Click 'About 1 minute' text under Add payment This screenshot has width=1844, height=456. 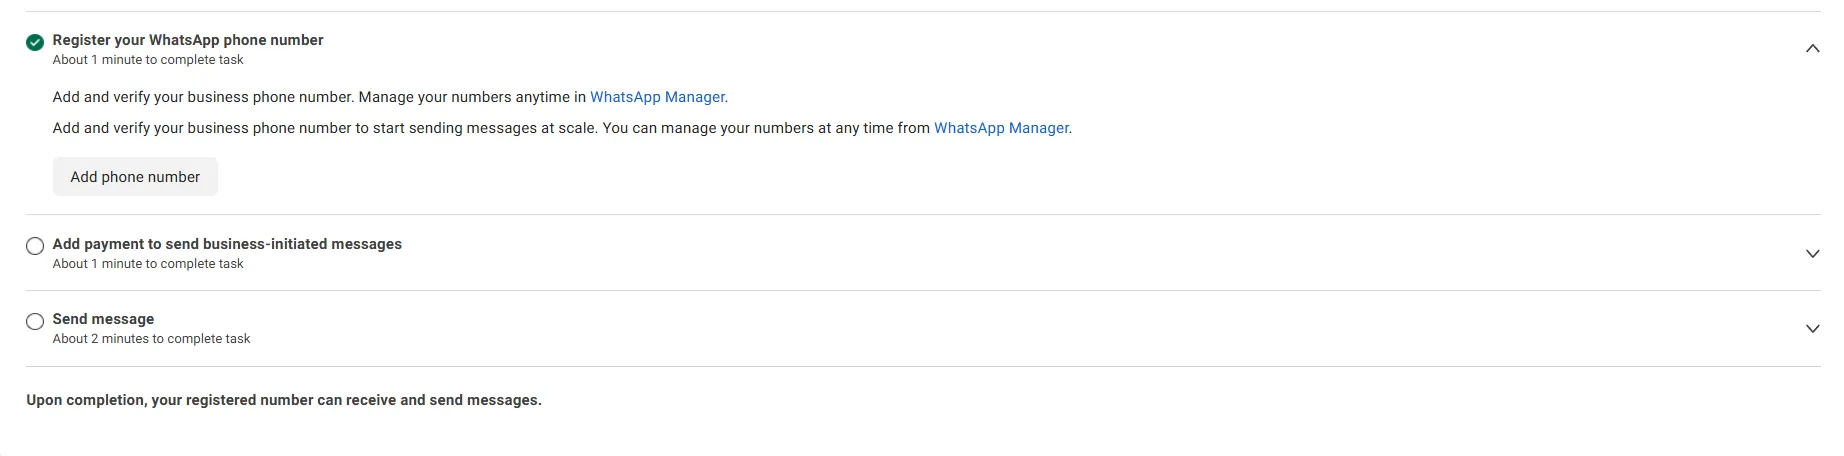pos(148,264)
